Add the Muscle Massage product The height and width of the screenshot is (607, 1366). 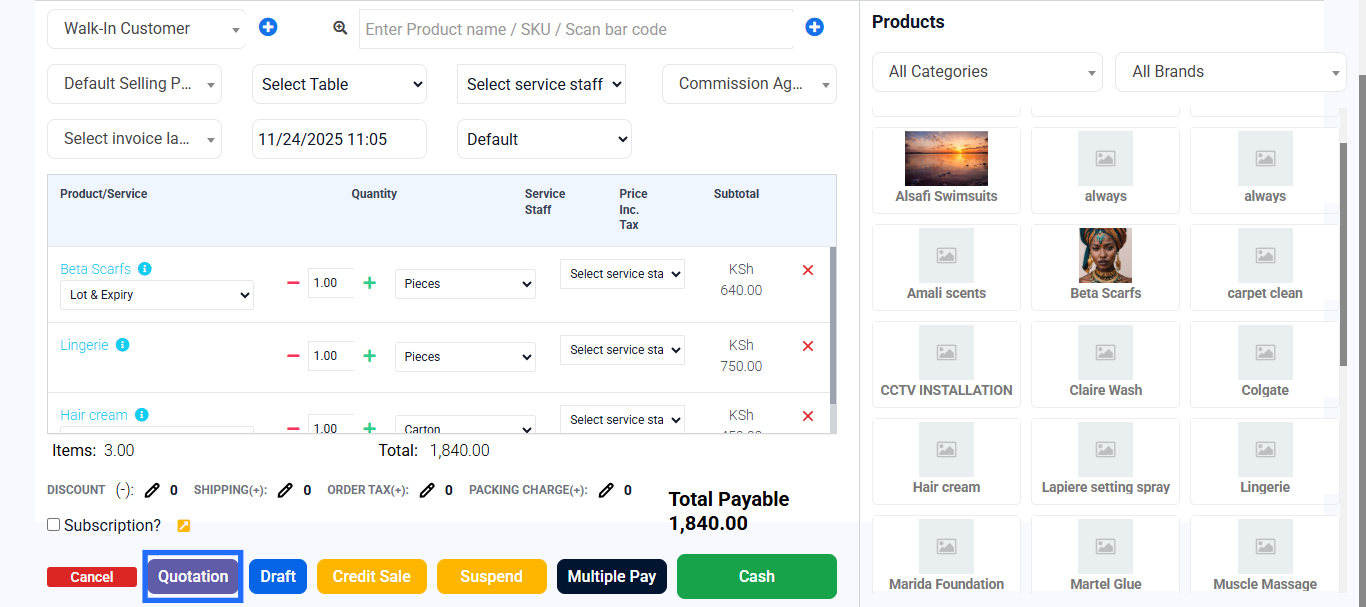point(1265,556)
